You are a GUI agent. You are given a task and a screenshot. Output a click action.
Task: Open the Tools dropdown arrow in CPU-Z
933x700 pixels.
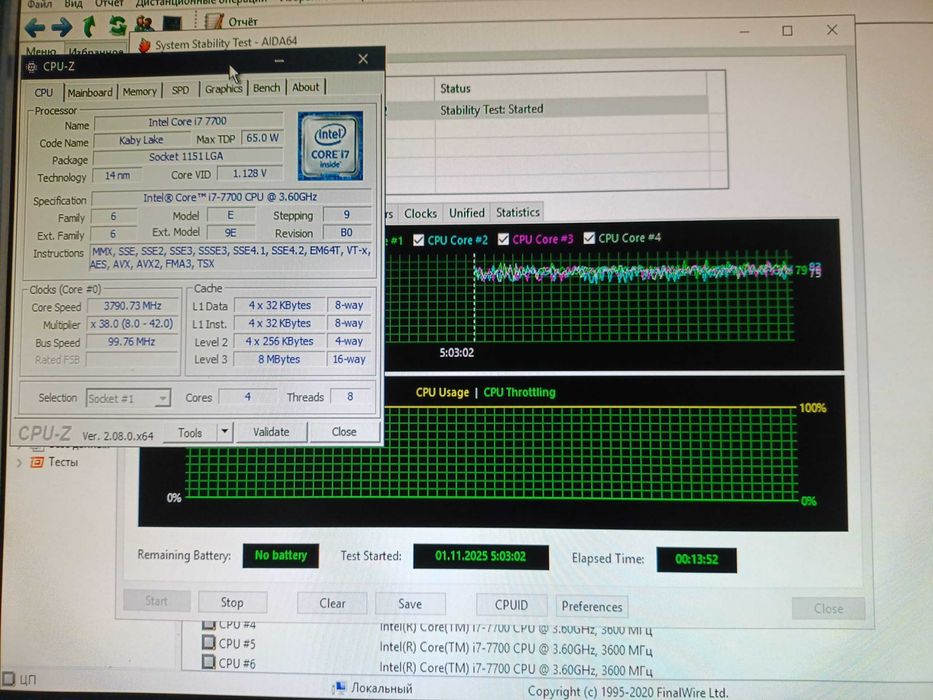click(x=224, y=432)
